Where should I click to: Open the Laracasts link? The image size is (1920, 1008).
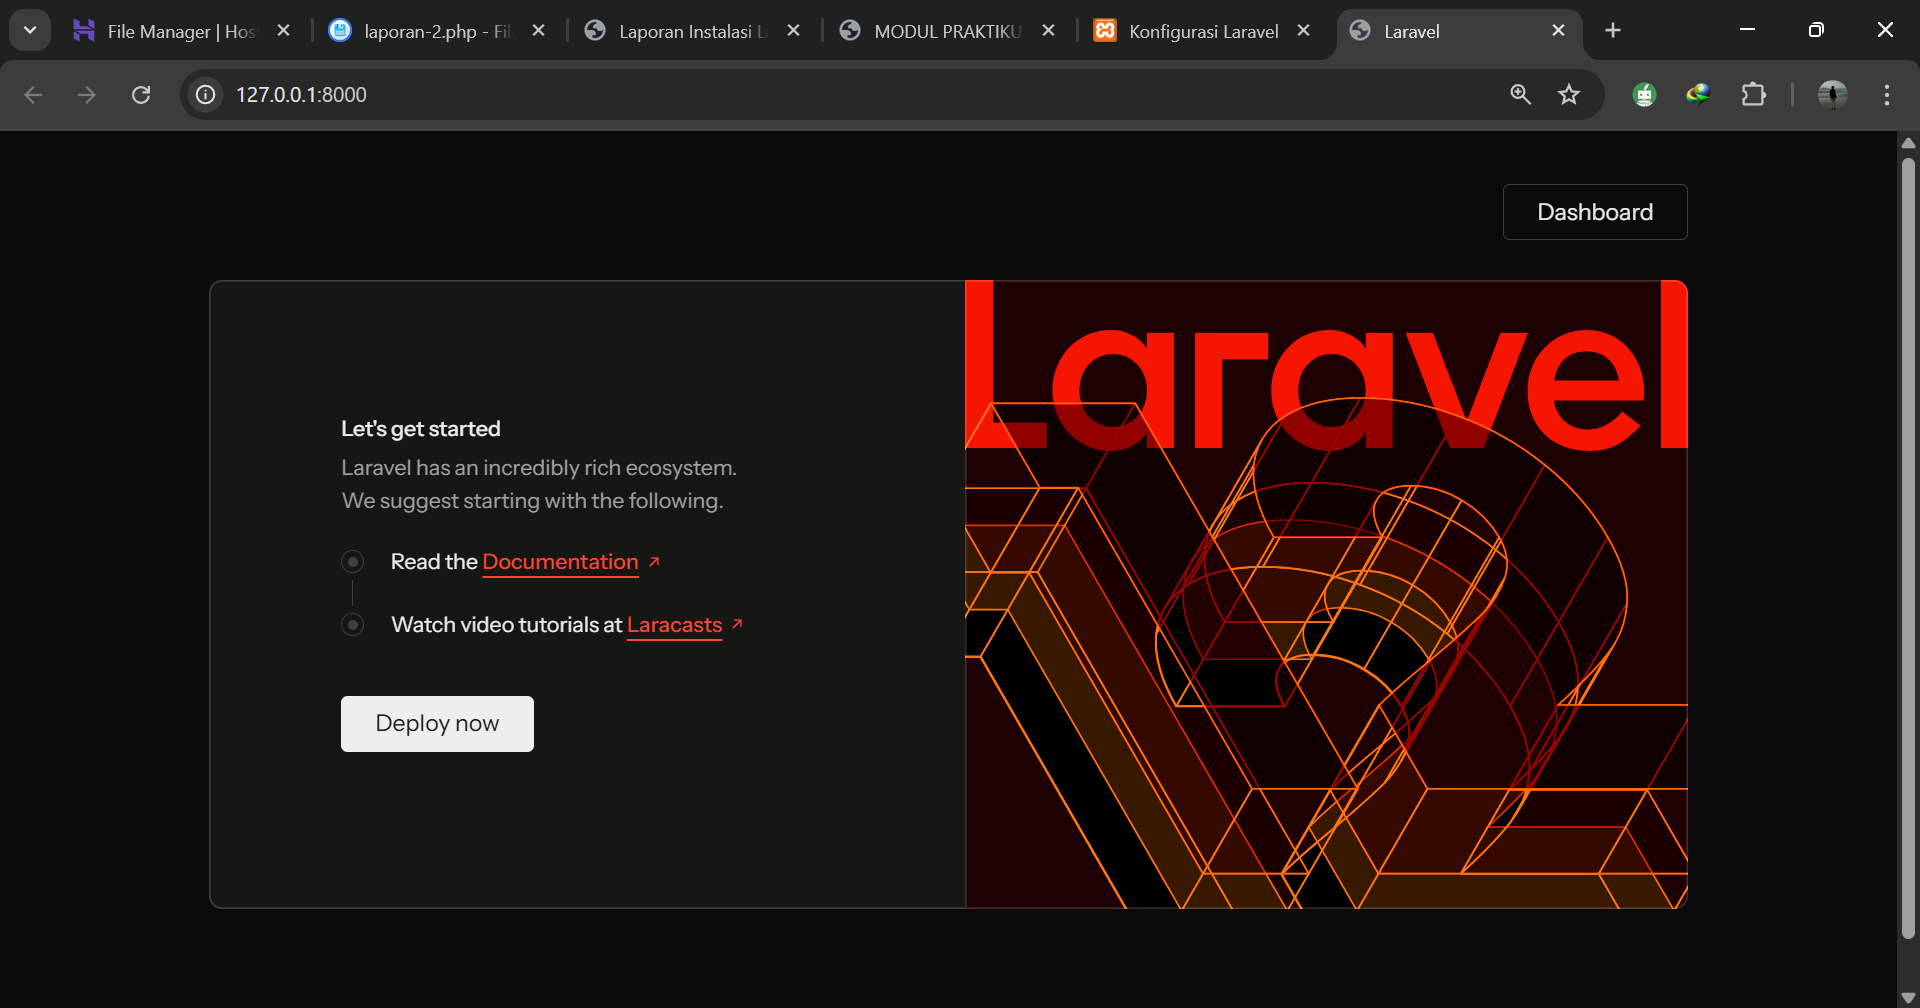(673, 624)
